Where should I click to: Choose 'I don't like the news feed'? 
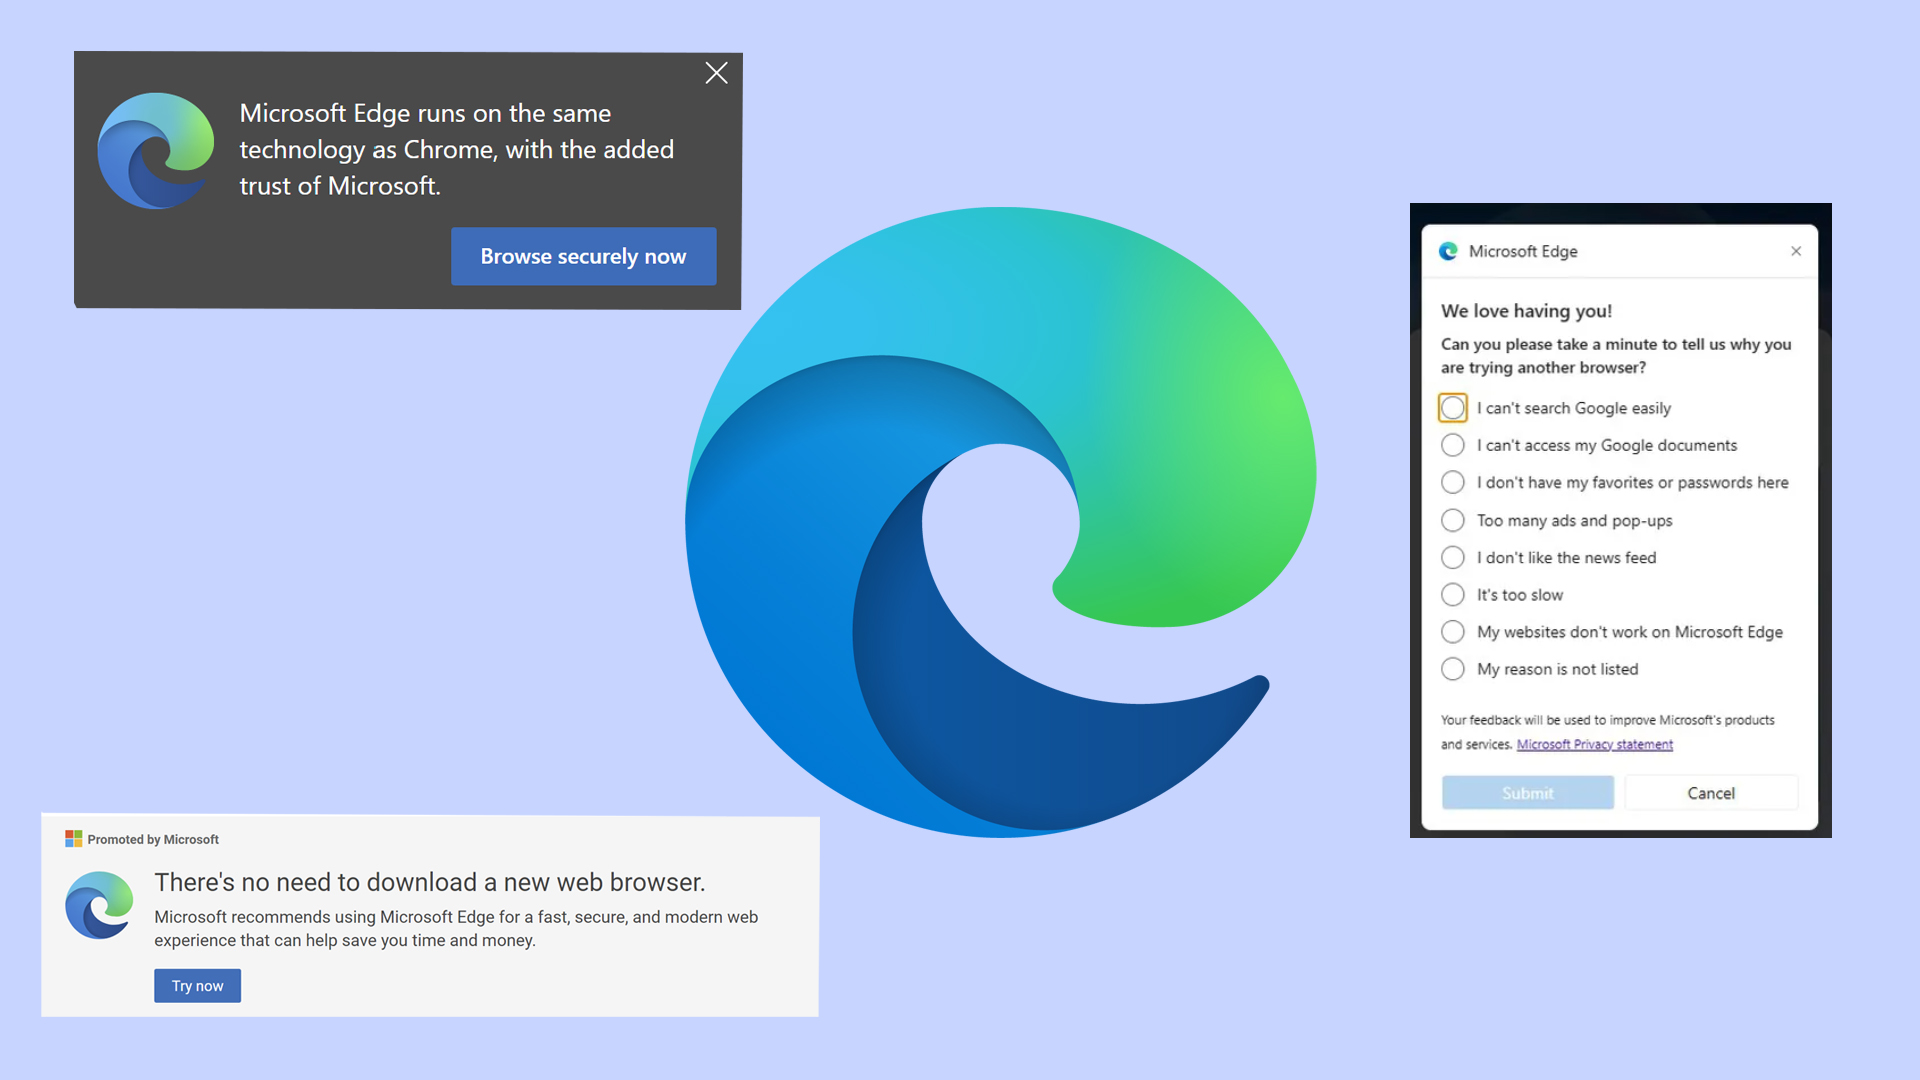coord(1452,557)
